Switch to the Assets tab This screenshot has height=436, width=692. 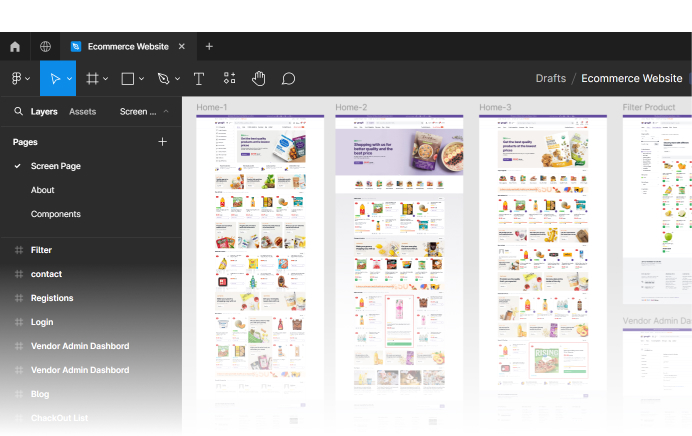coord(83,112)
